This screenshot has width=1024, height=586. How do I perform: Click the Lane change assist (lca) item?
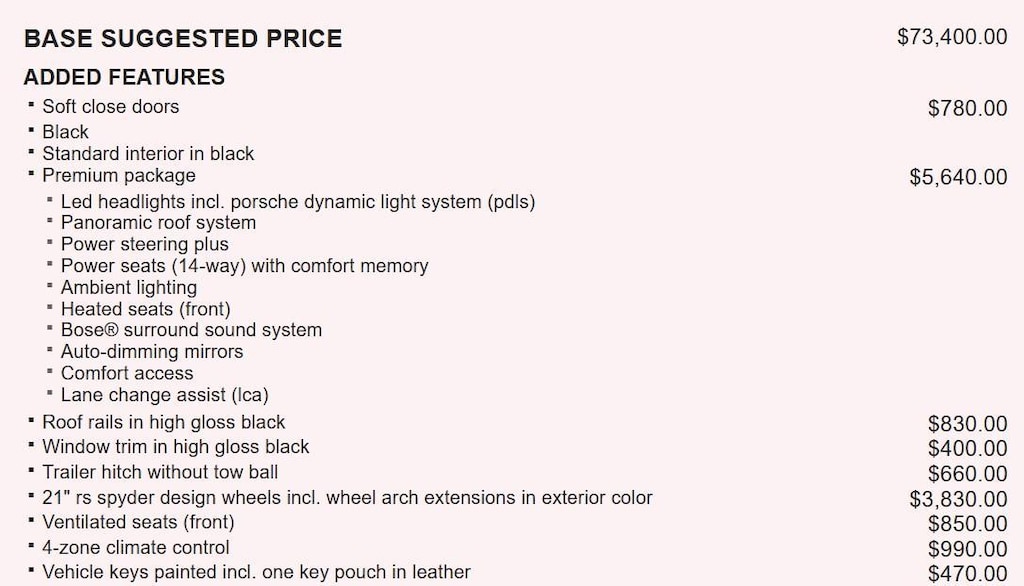pos(164,395)
